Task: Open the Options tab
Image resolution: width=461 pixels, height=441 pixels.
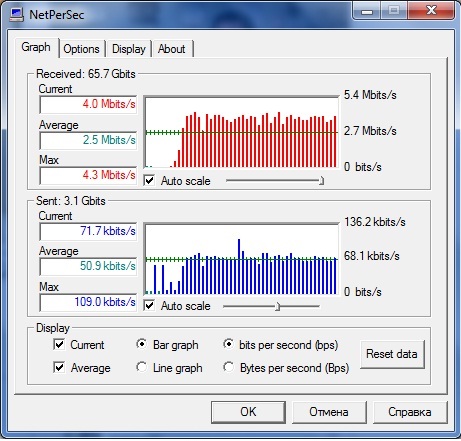Action: pos(81,49)
